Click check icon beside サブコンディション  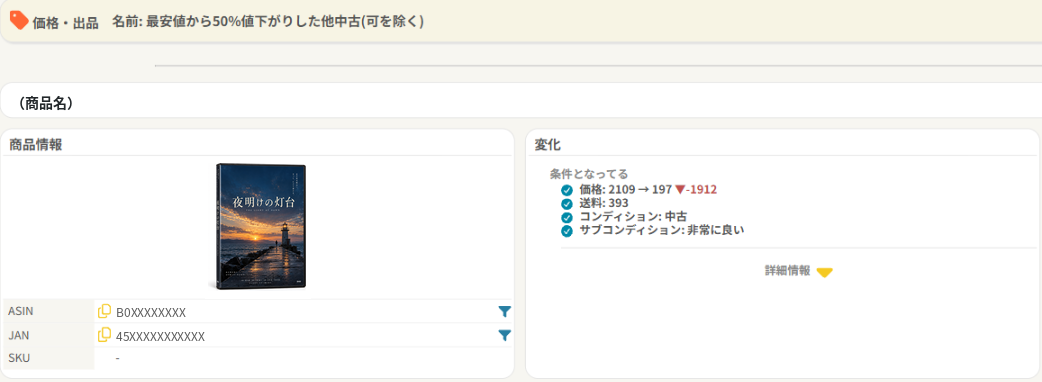click(567, 231)
